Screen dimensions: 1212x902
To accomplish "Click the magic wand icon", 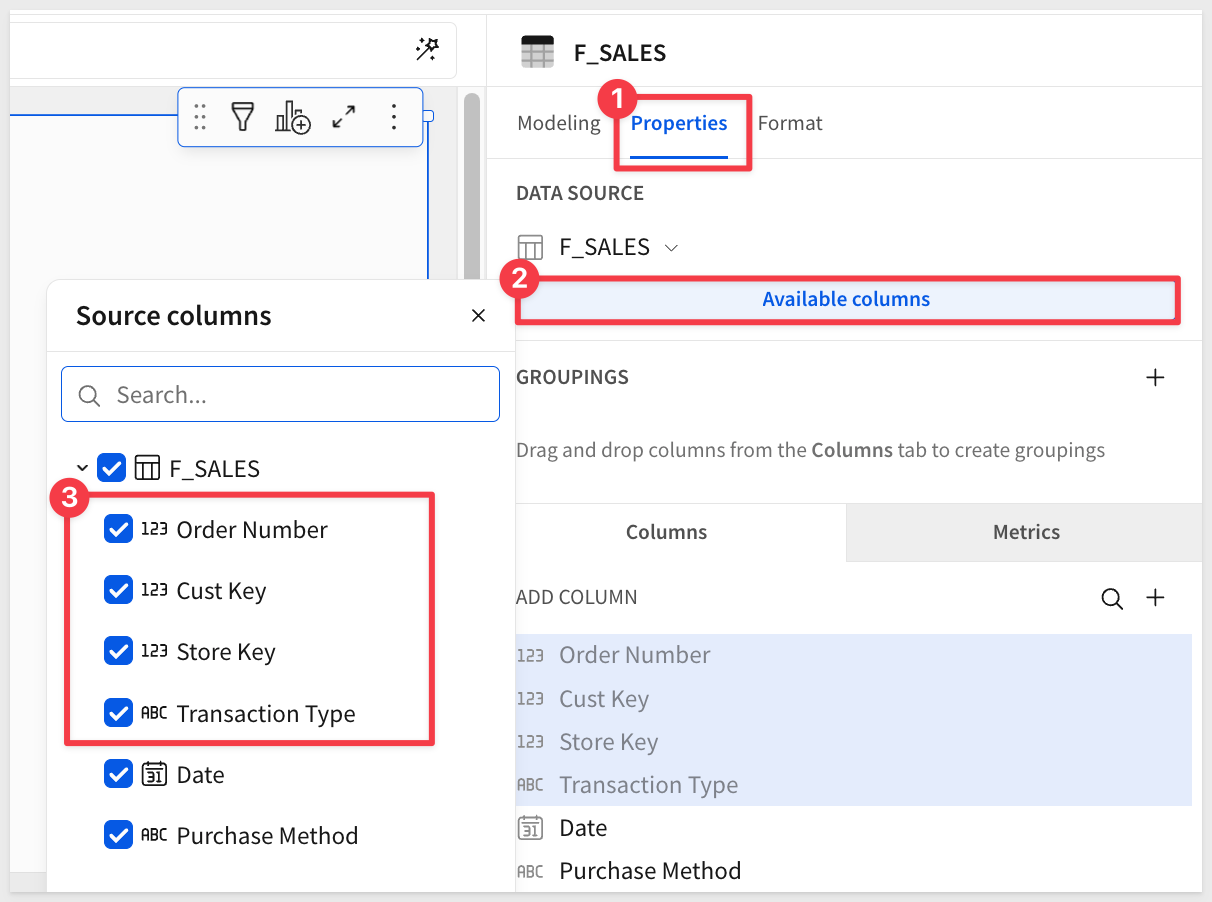I will coord(427,50).
